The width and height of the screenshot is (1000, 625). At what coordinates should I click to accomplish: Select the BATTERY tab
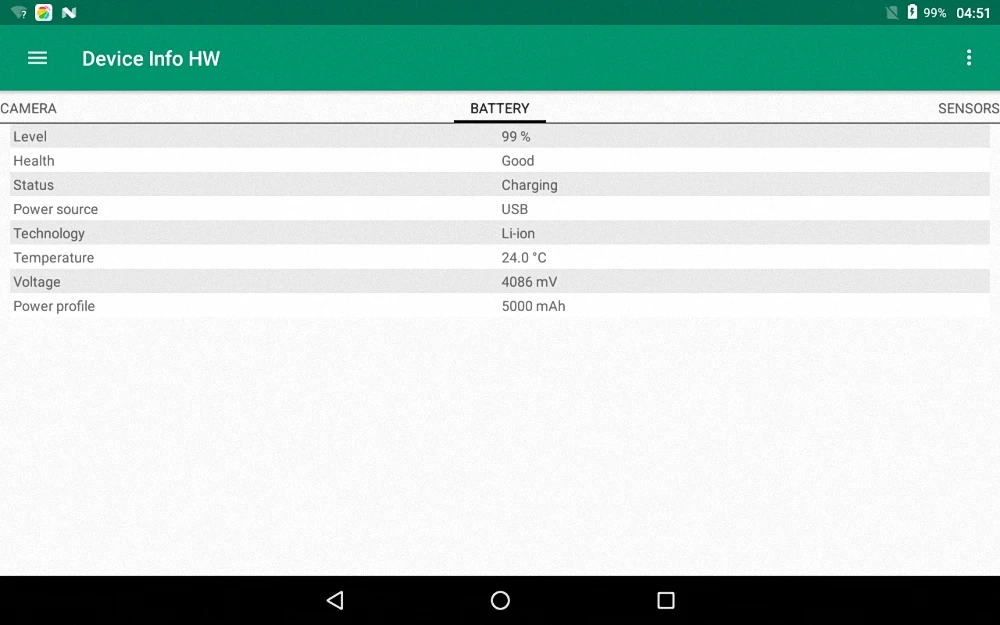click(x=500, y=108)
